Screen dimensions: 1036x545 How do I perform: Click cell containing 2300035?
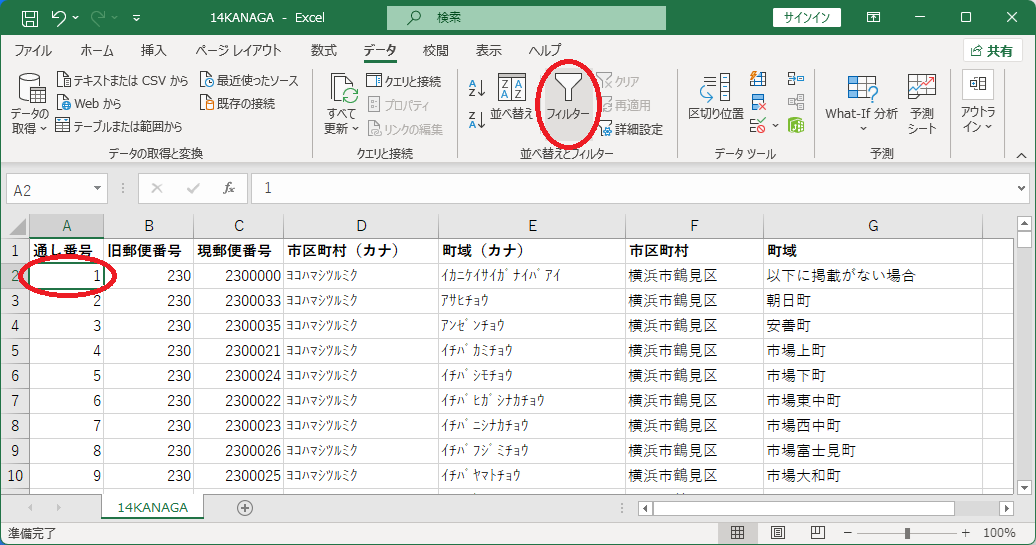pos(239,326)
